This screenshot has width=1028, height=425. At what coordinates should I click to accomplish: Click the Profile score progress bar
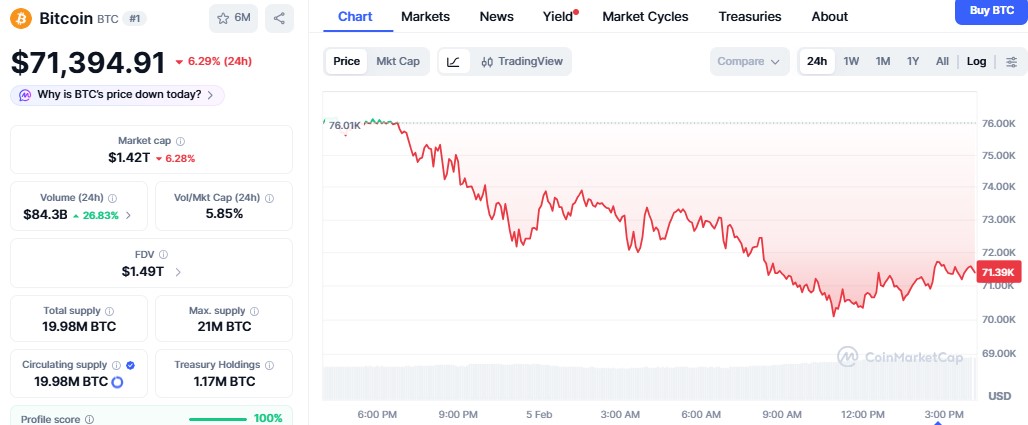click(217, 419)
